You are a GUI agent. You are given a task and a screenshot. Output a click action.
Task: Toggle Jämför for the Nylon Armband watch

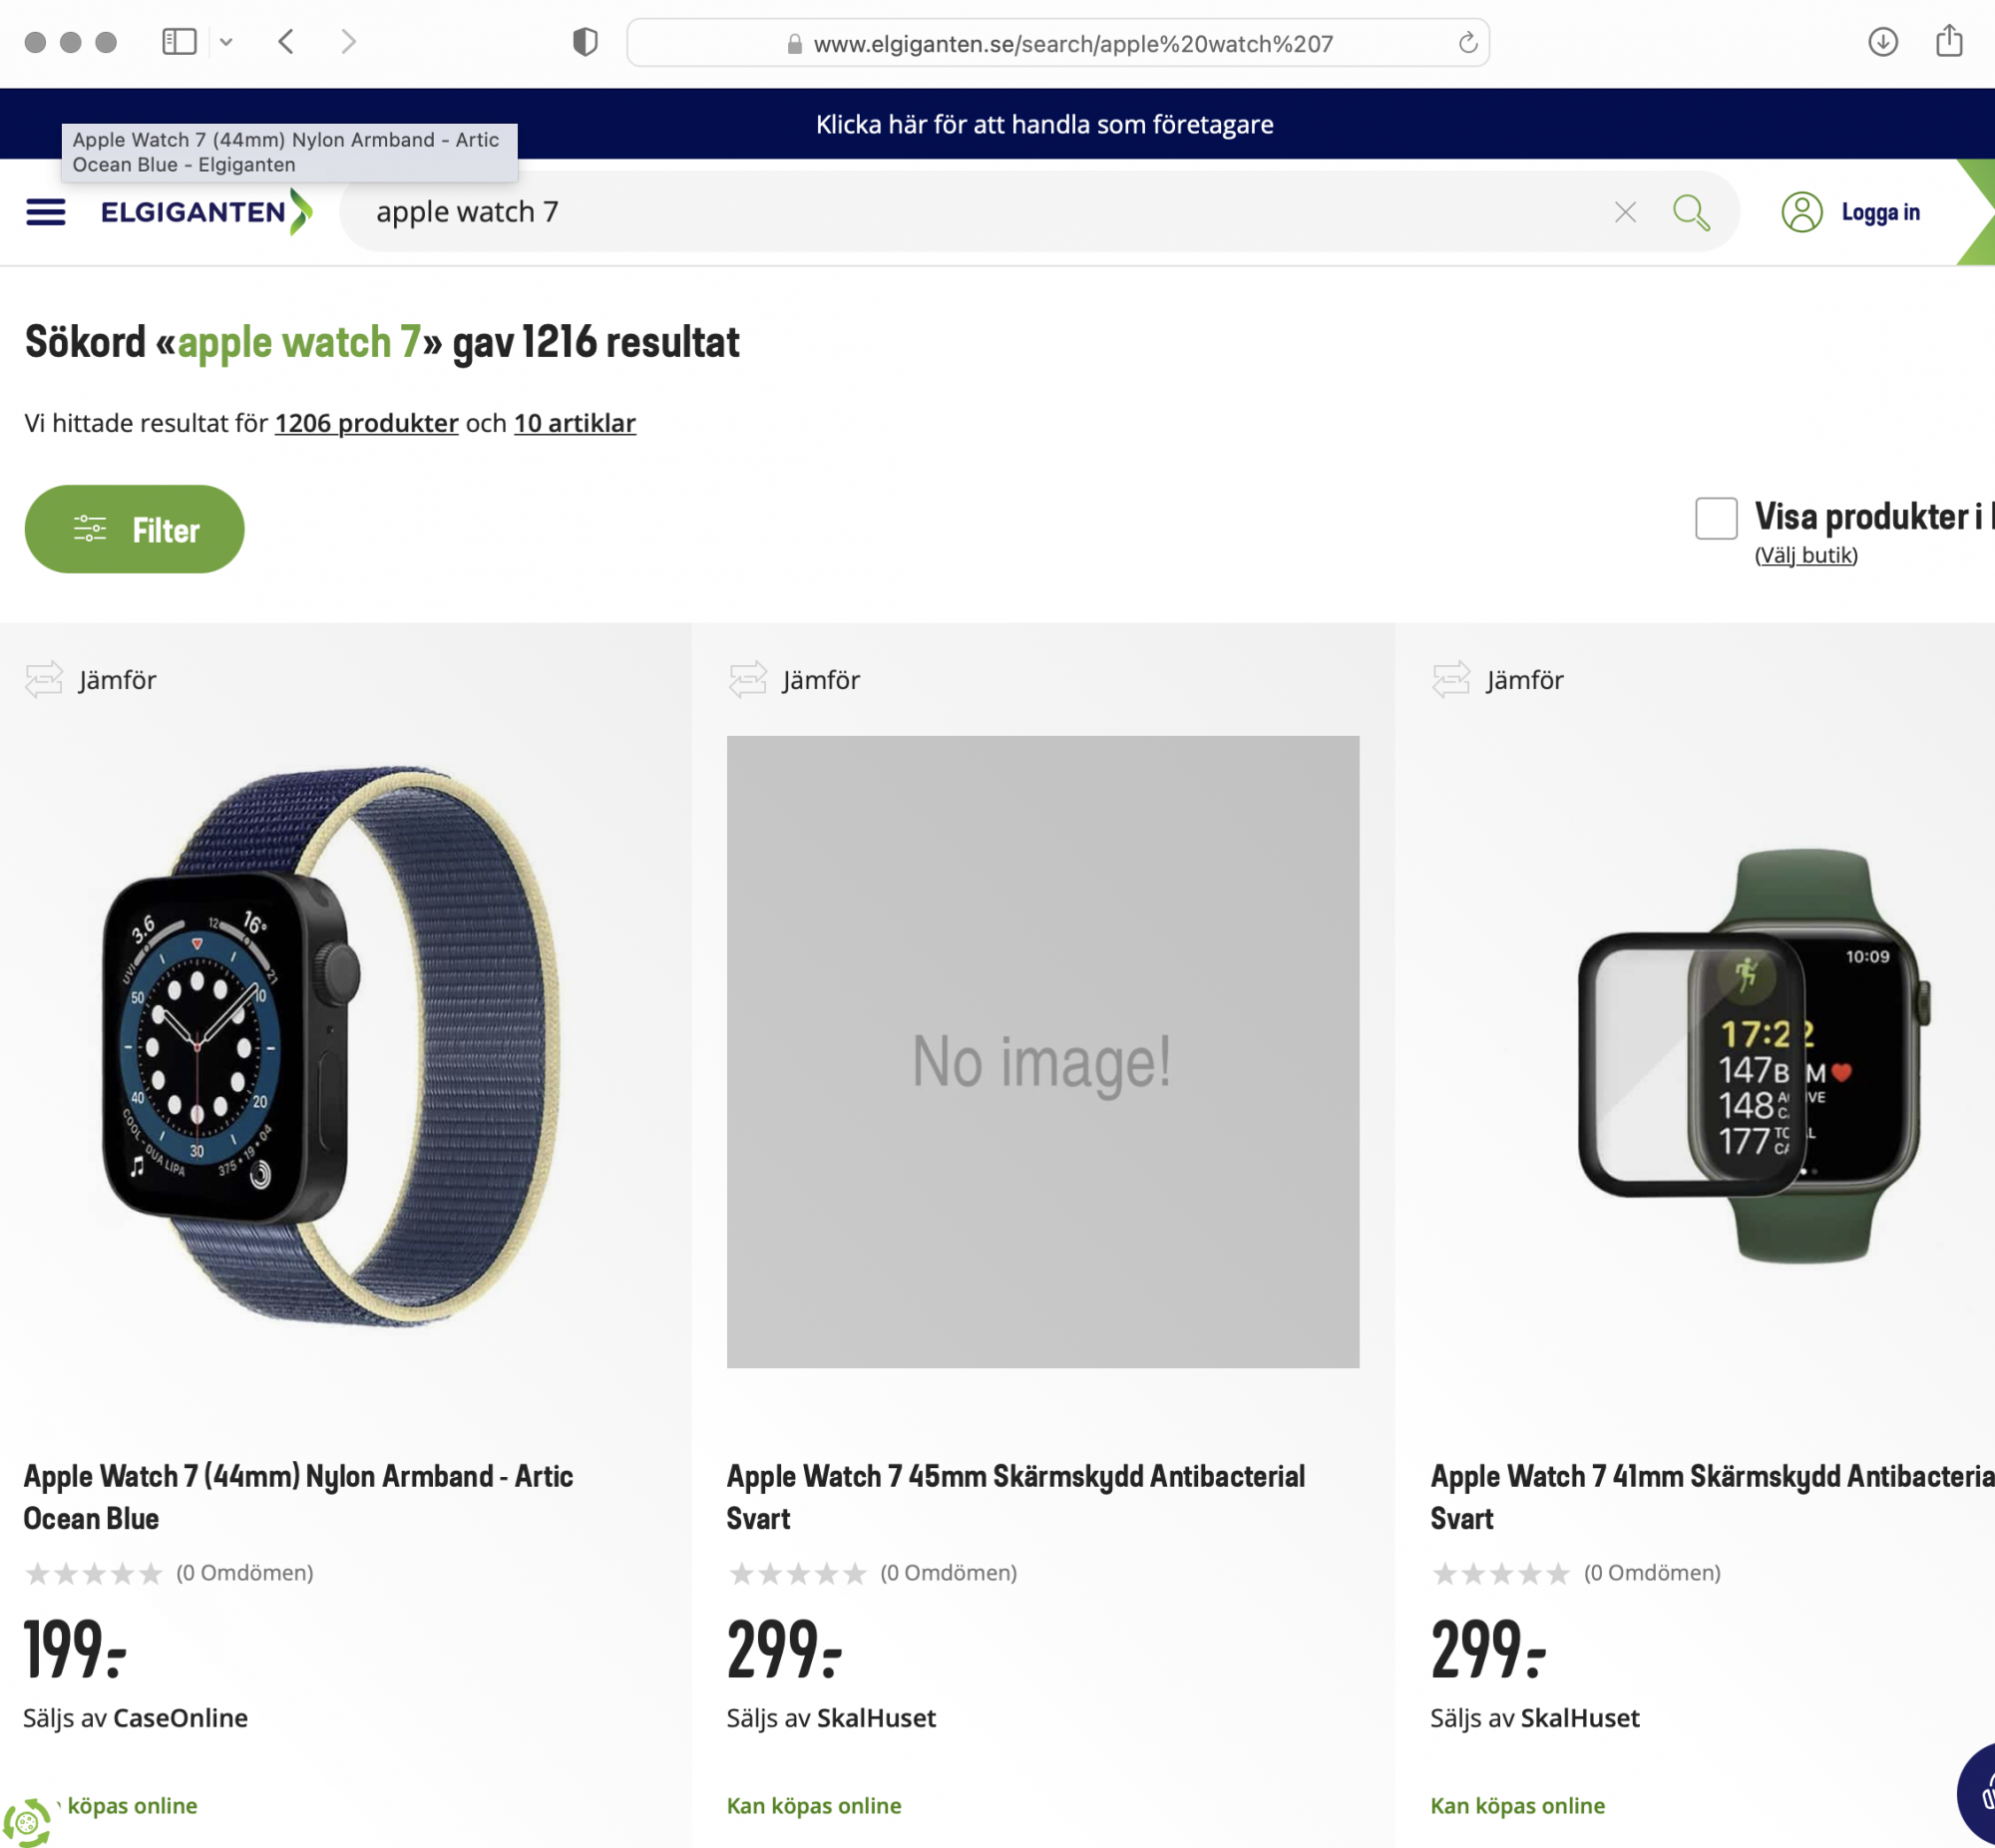pos(91,680)
